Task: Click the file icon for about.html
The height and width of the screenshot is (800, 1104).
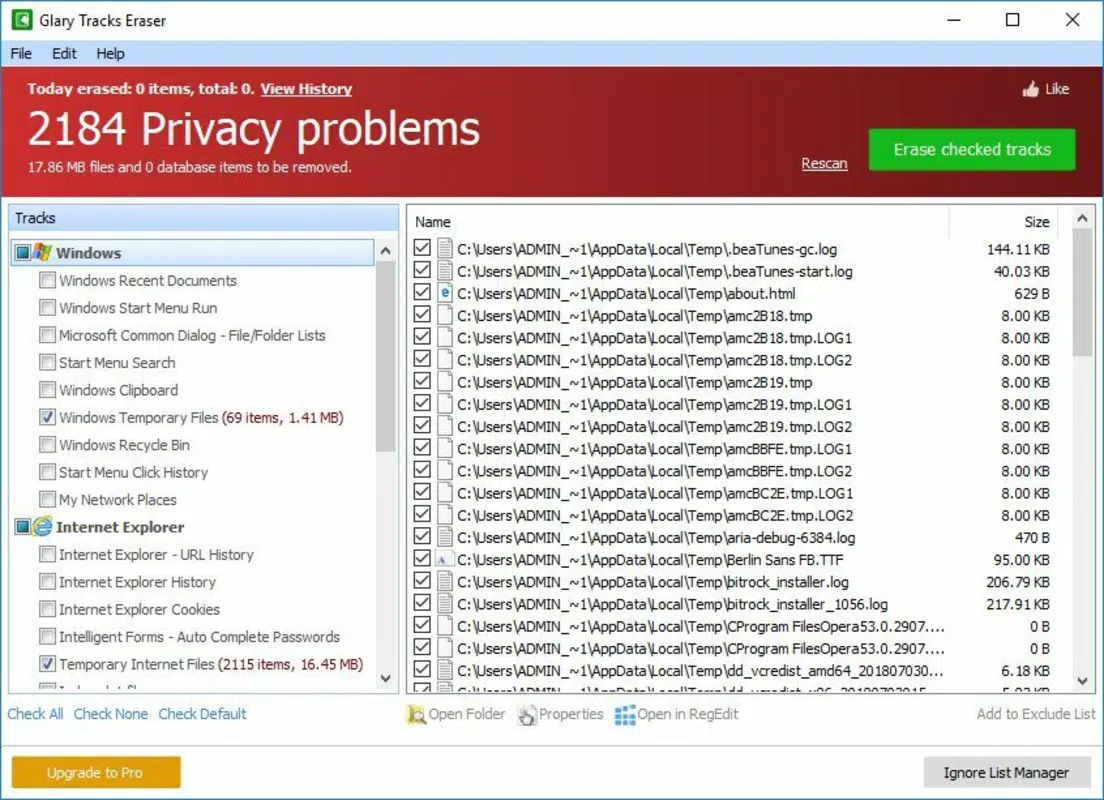Action: pyautogui.click(x=444, y=293)
